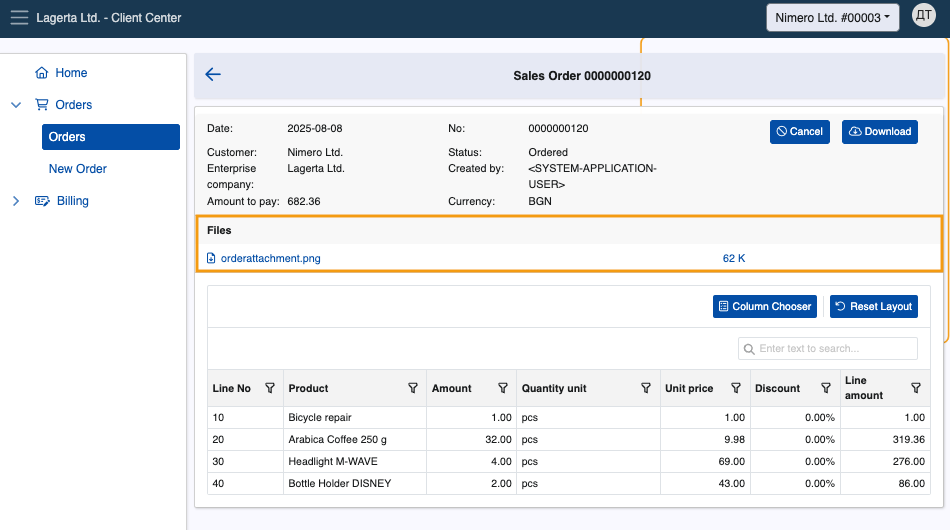
Task: Go to Home in sidebar
Action: 70,73
